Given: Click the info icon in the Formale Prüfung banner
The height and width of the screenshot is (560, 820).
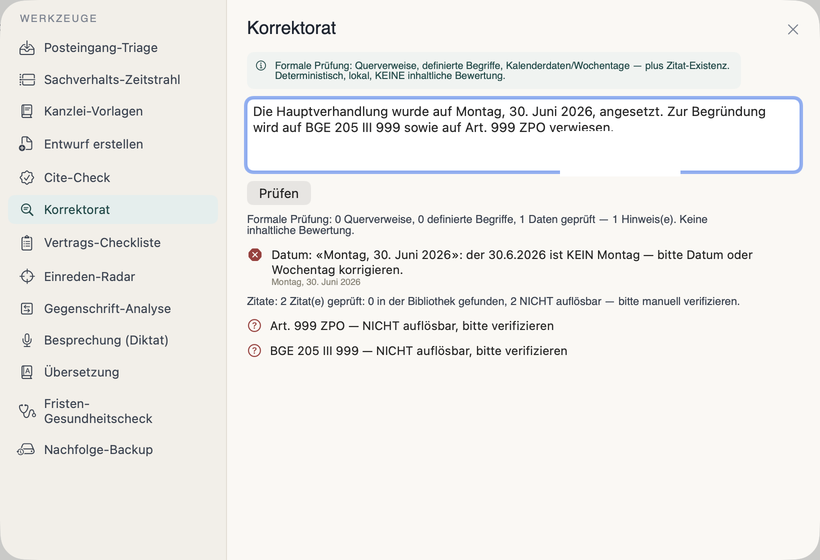Looking at the screenshot, I should coord(261,66).
